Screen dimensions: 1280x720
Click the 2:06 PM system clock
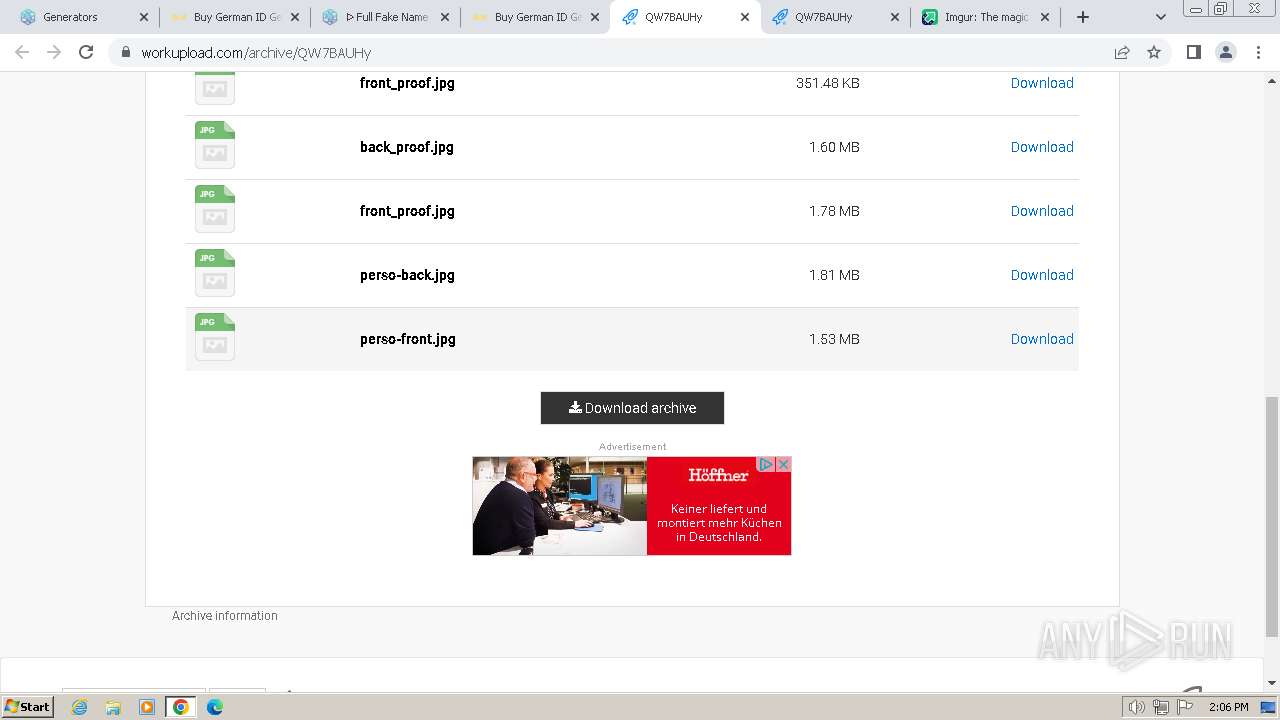pyautogui.click(x=1228, y=707)
